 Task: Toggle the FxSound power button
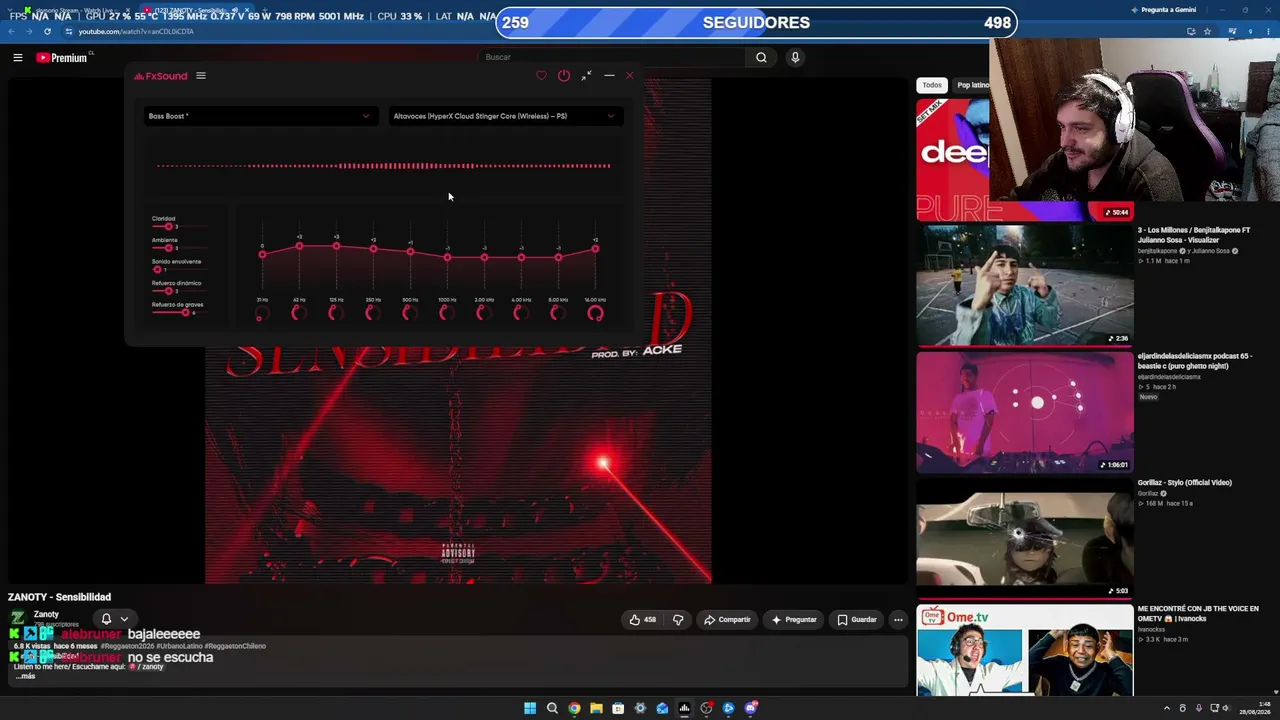[x=564, y=76]
